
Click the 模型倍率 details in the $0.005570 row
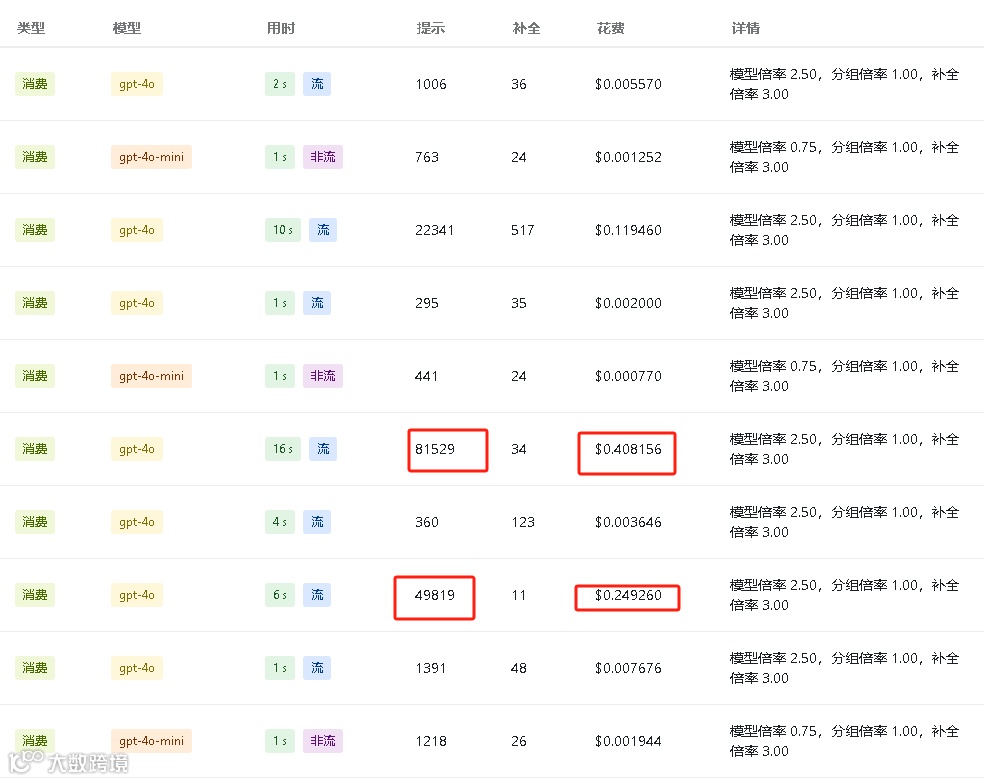[x=844, y=84]
